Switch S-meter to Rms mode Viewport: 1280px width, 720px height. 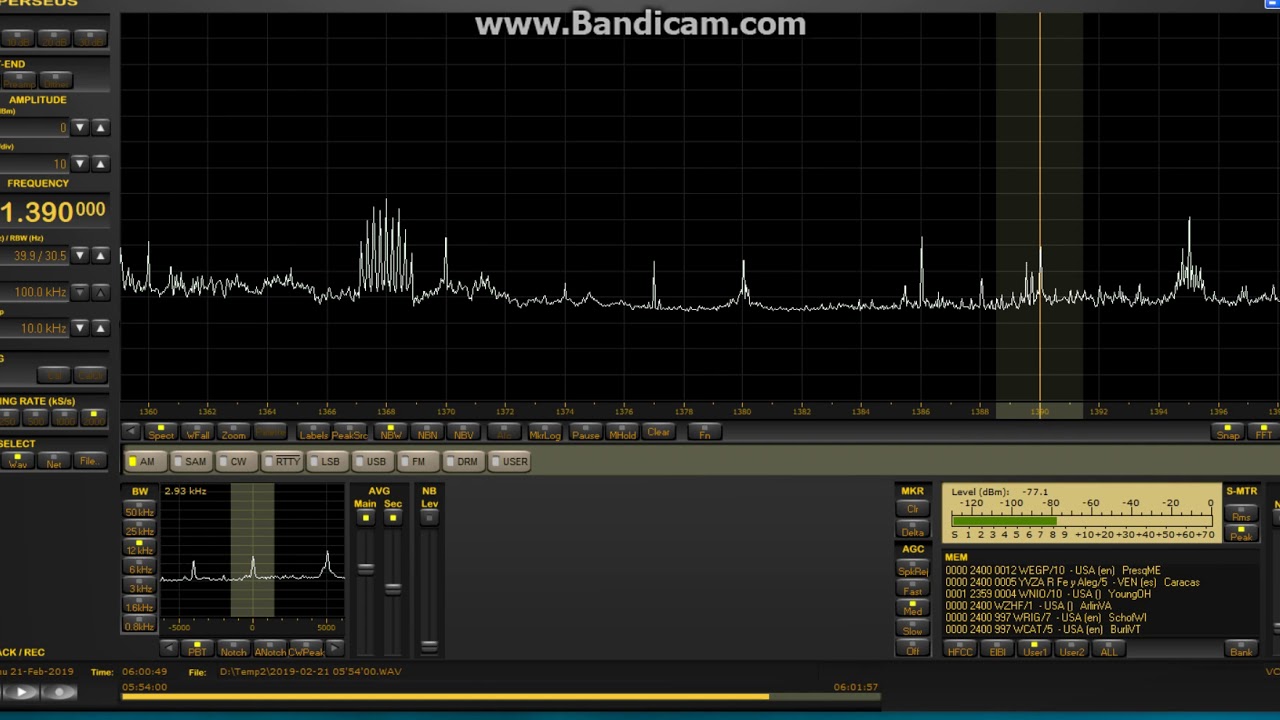tap(1241, 515)
